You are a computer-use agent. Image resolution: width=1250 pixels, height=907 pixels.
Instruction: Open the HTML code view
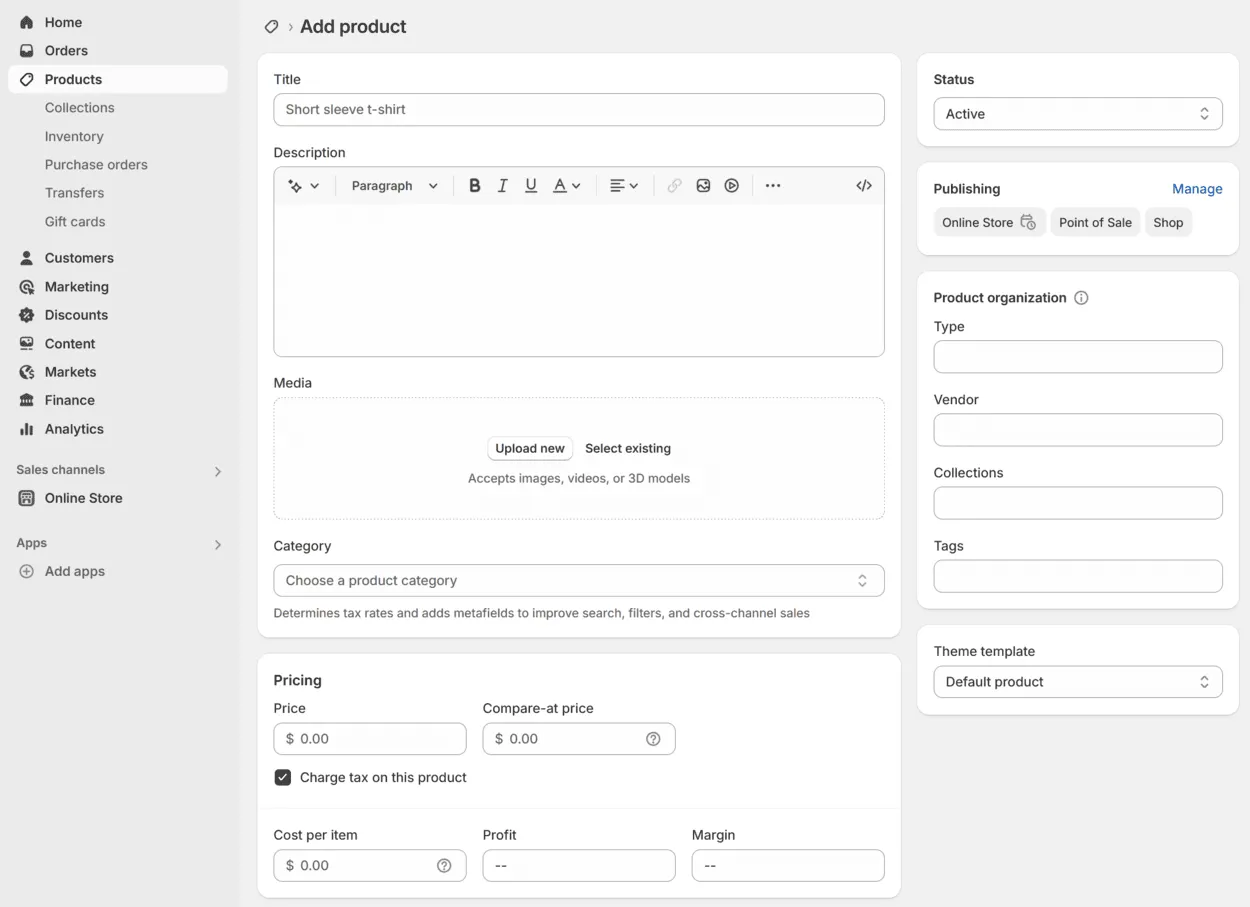pos(864,186)
